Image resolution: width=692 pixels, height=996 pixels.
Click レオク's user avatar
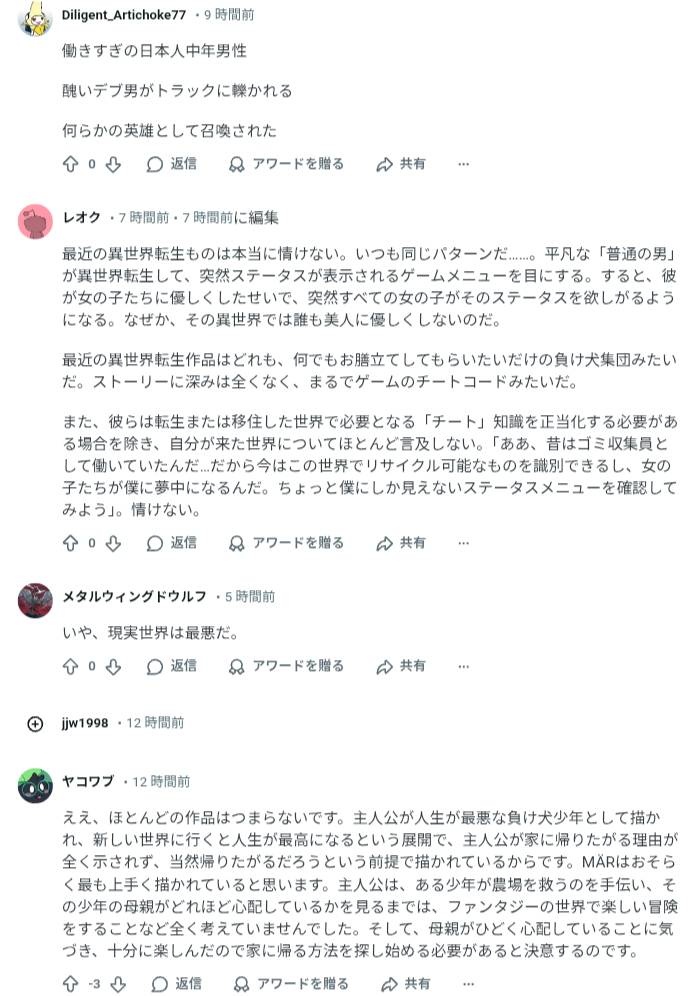tap(35, 221)
